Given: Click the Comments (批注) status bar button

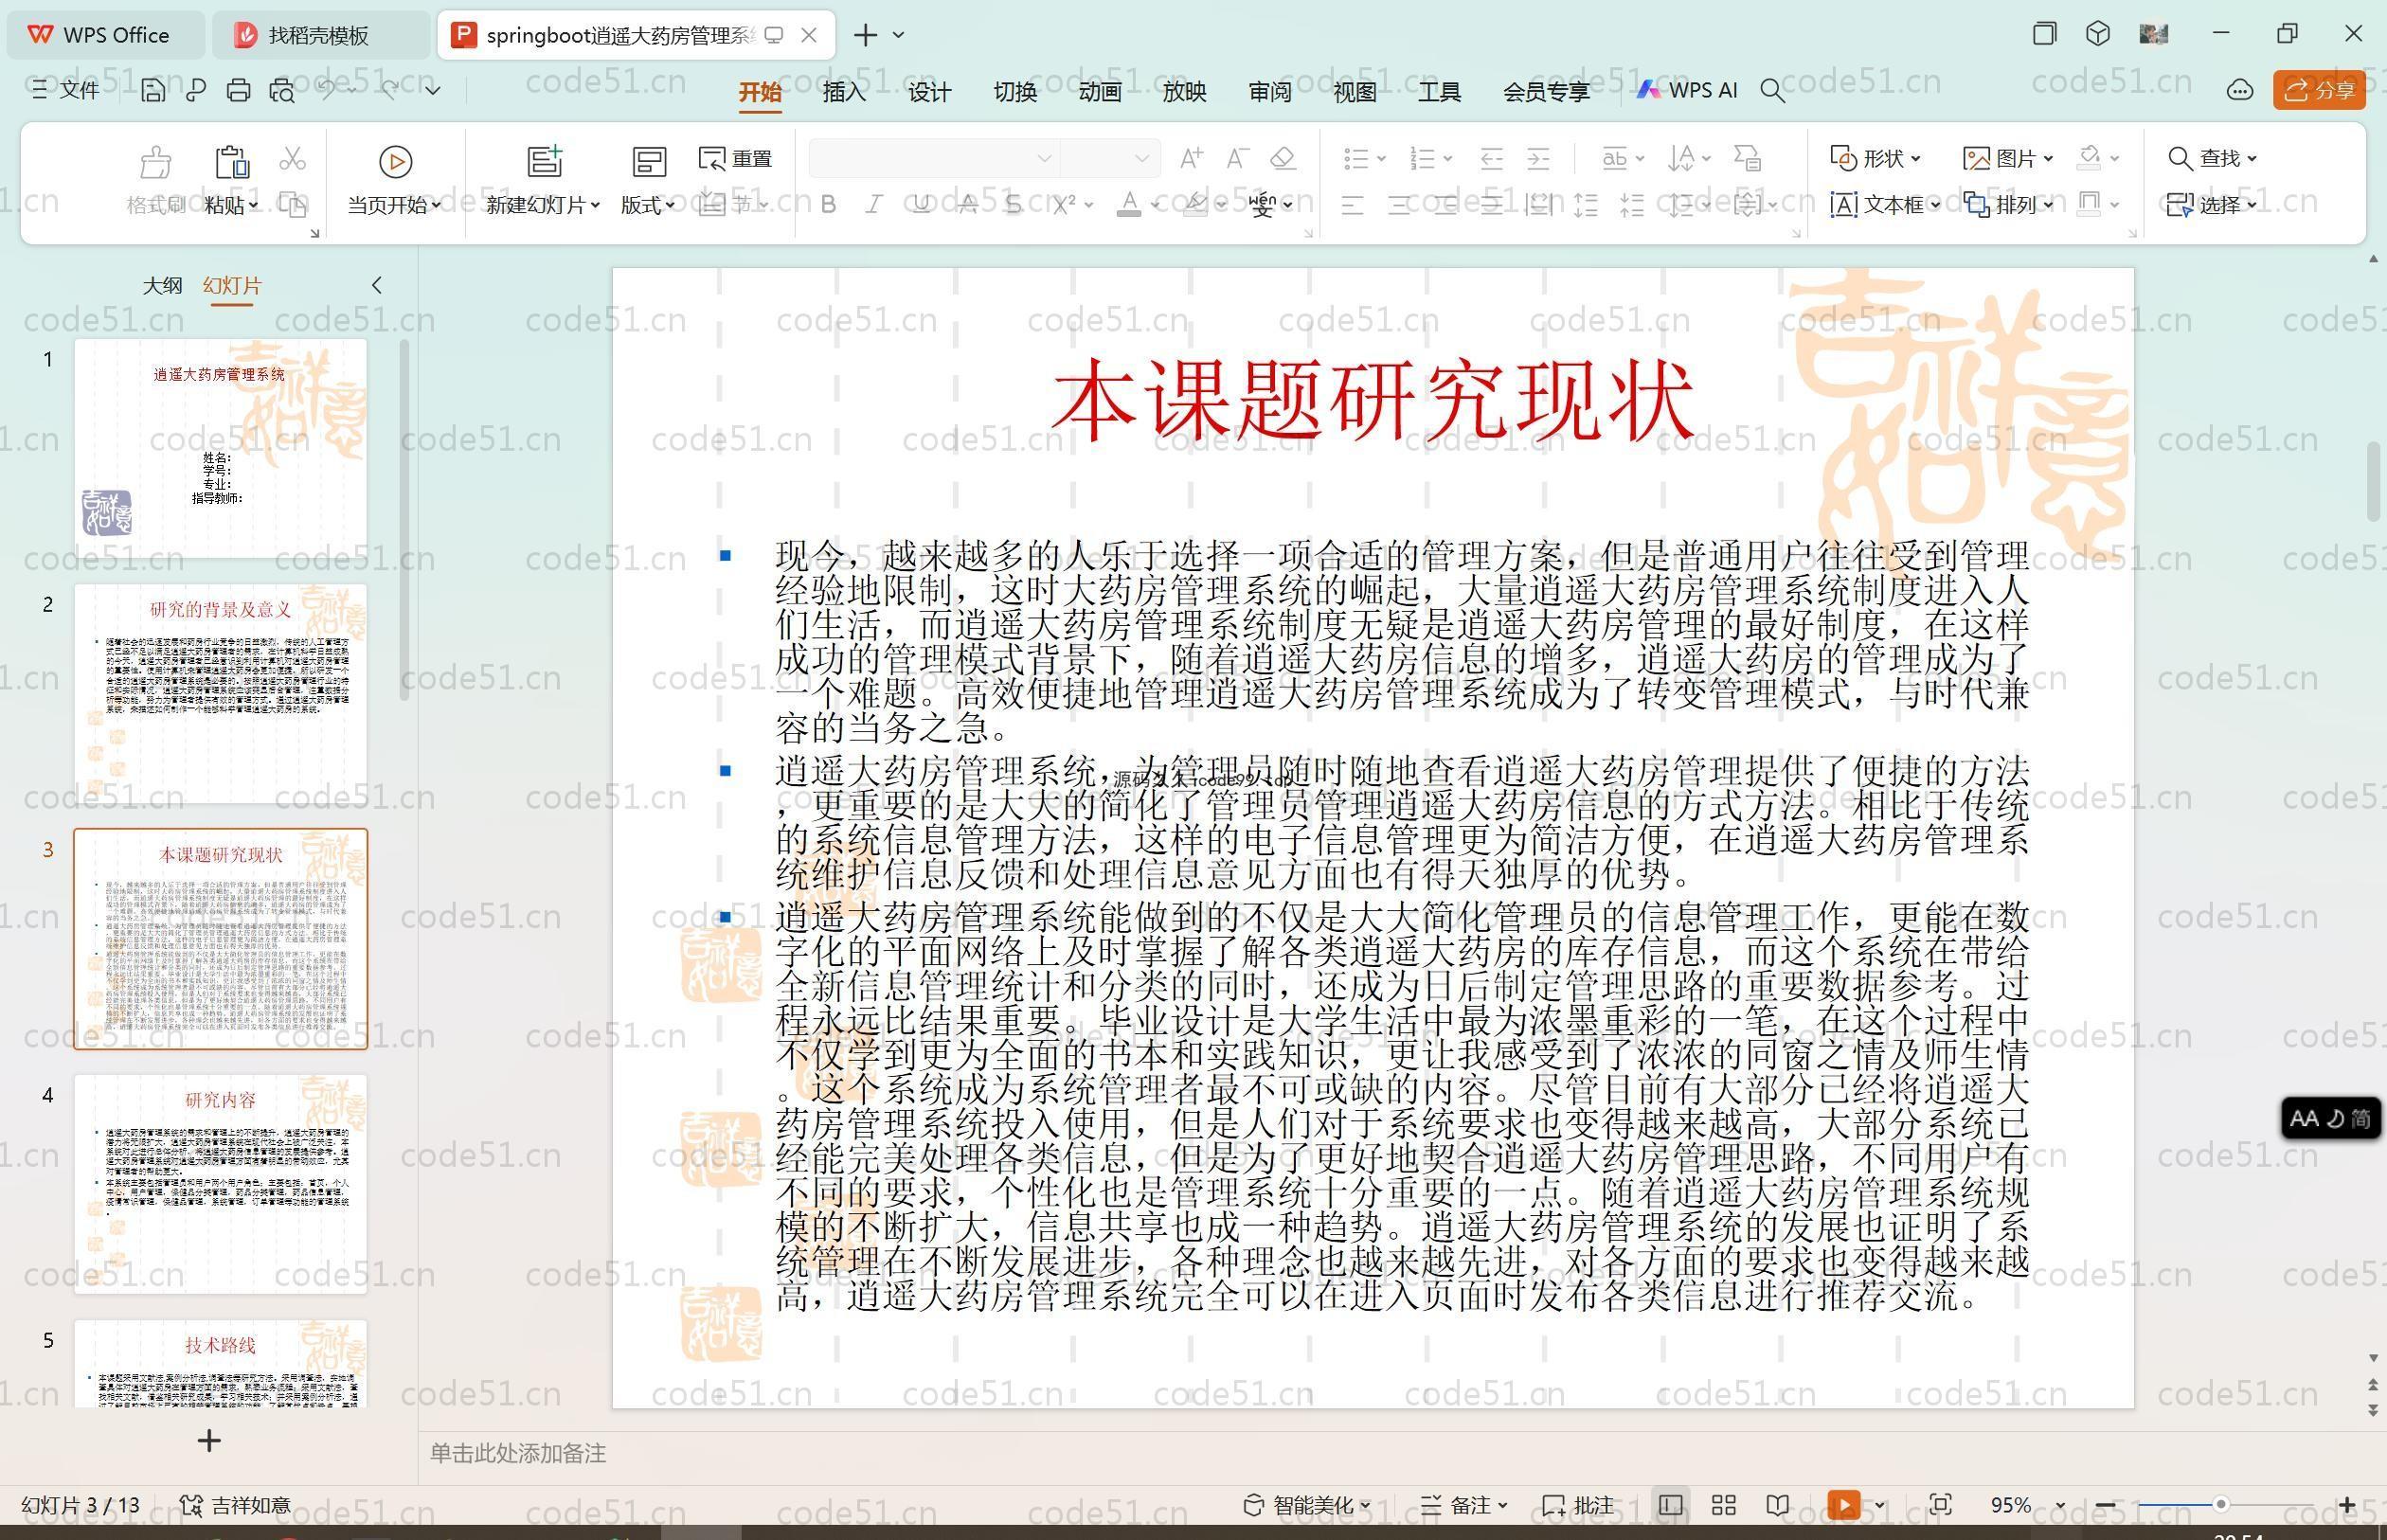Looking at the screenshot, I should 1578,1505.
